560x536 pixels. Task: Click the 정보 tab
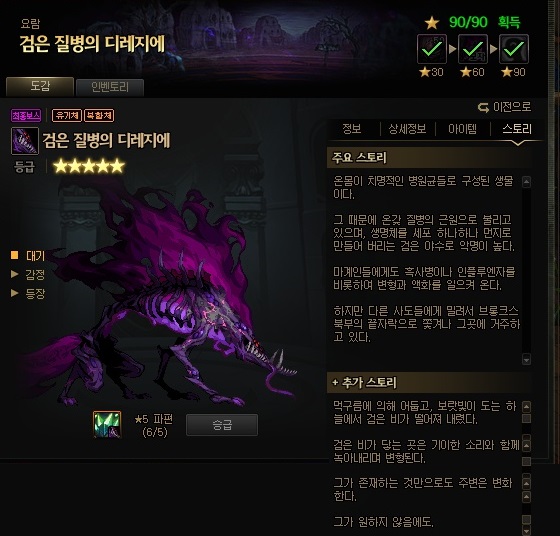pos(352,129)
